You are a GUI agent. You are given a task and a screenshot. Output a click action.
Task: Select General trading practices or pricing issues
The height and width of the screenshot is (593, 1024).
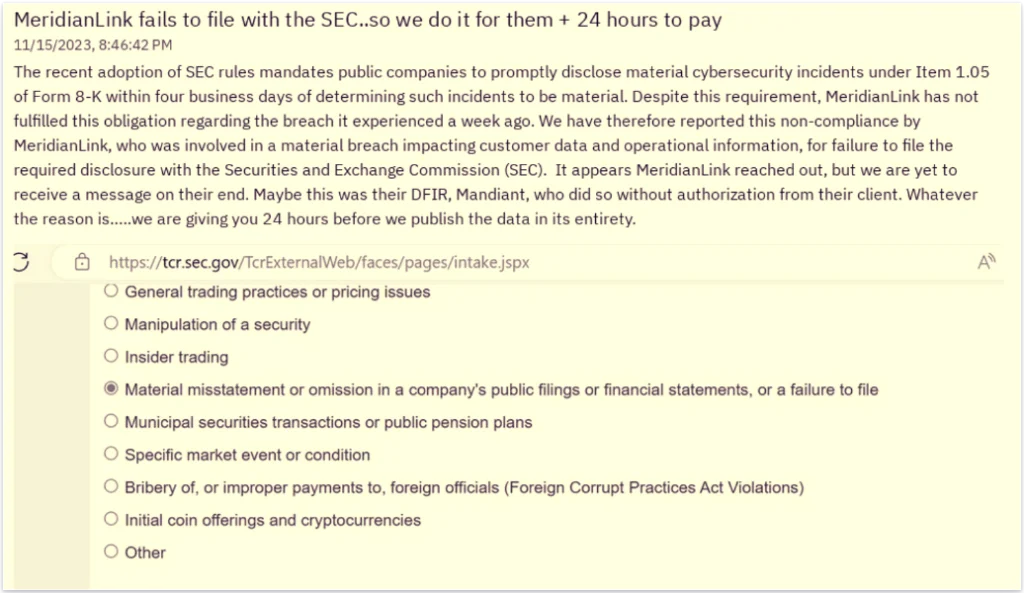click(x=111, y=291)
